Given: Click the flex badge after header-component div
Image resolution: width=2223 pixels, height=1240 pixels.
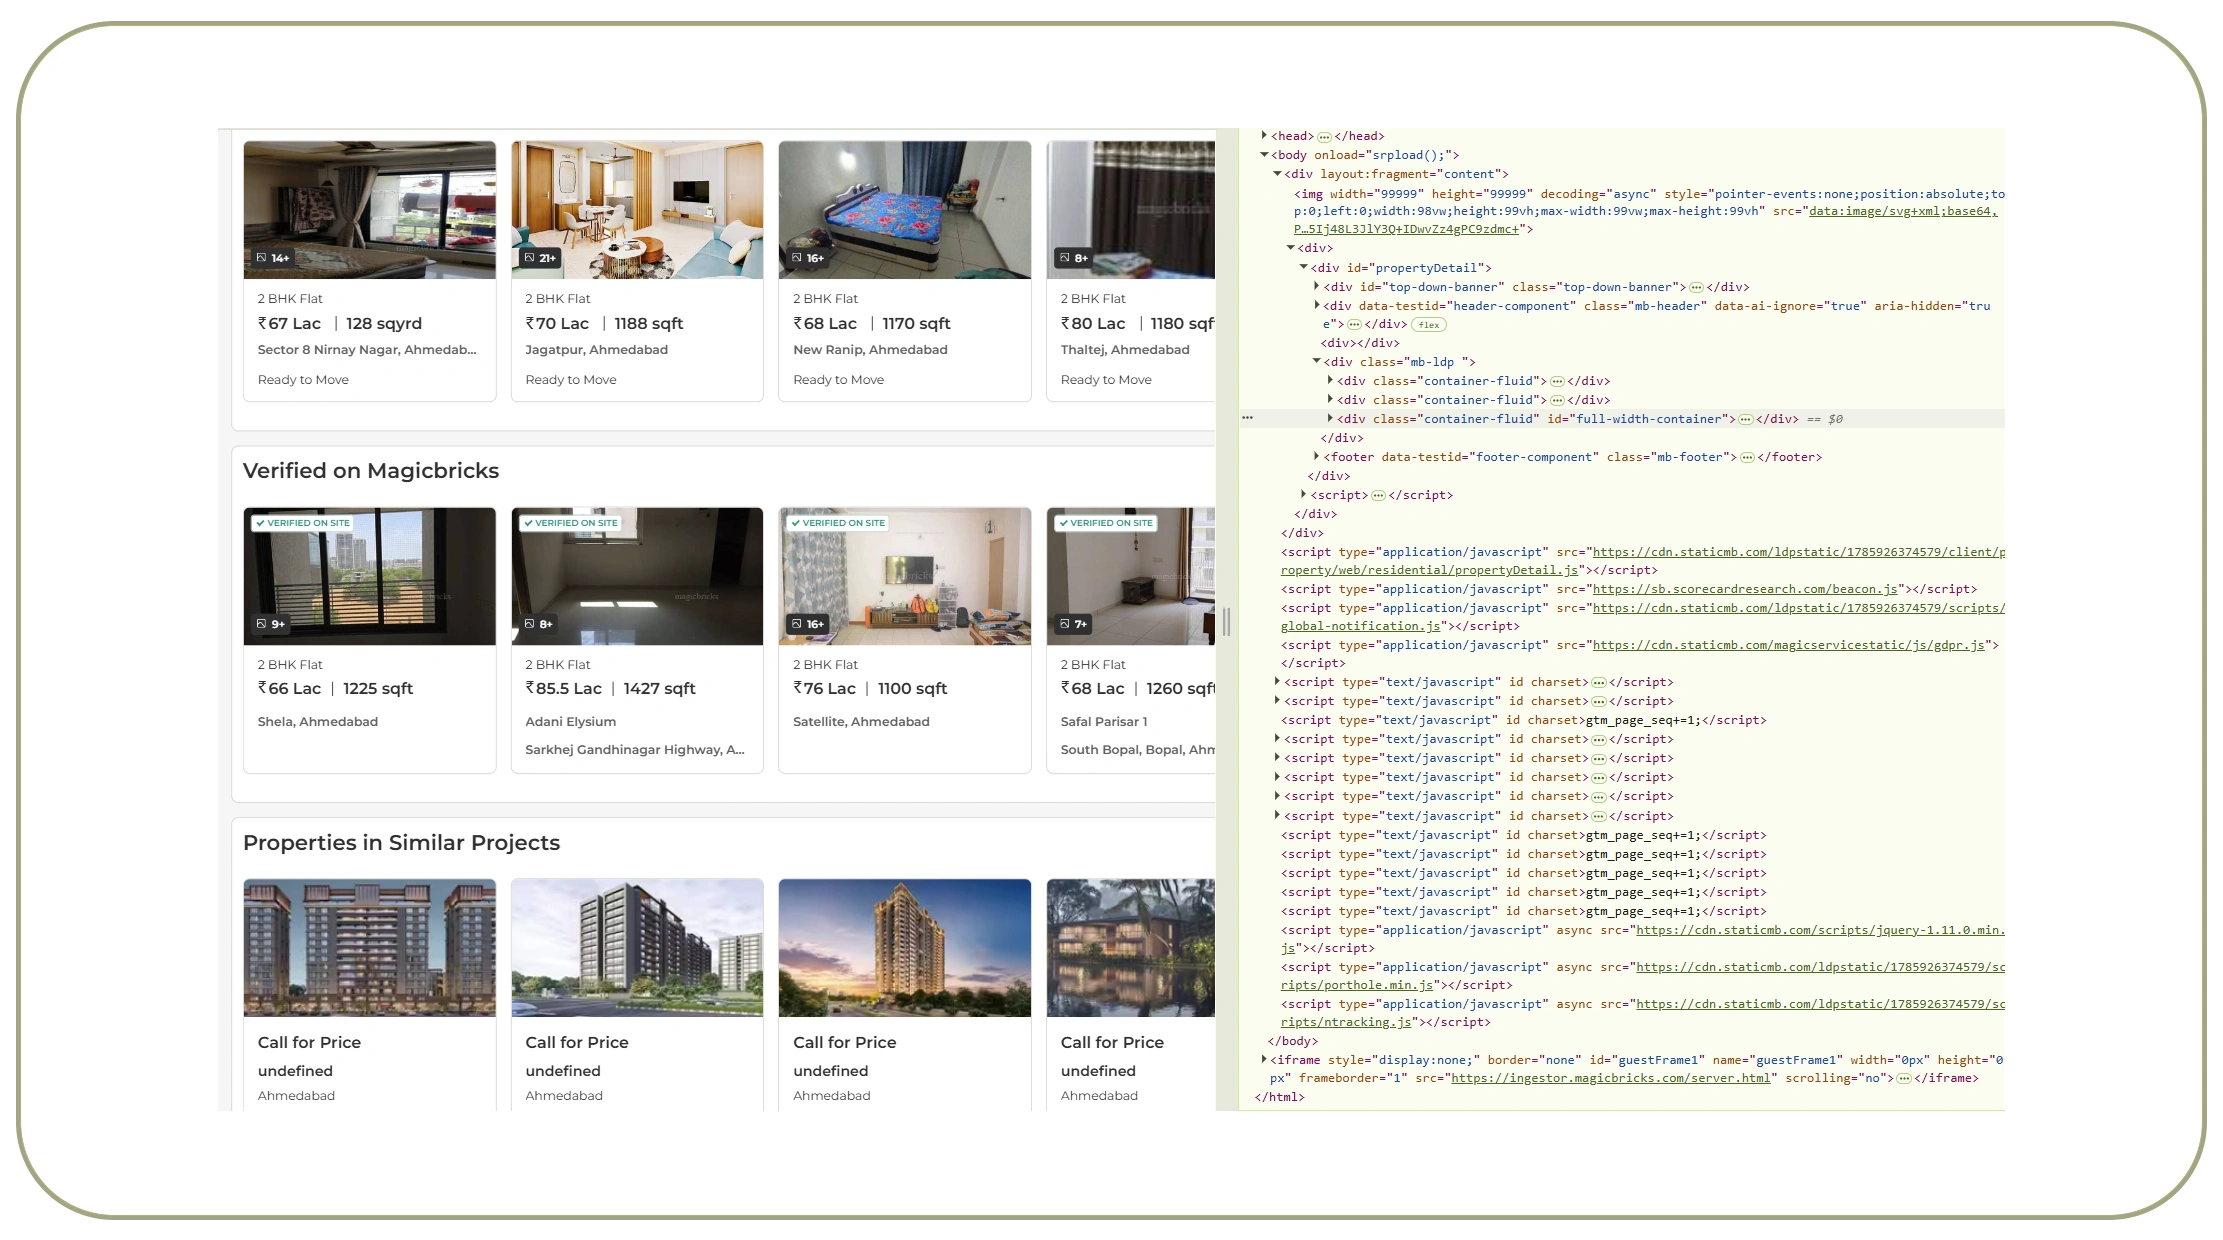Looking at the screenshot, I should tap(1429, 325).
